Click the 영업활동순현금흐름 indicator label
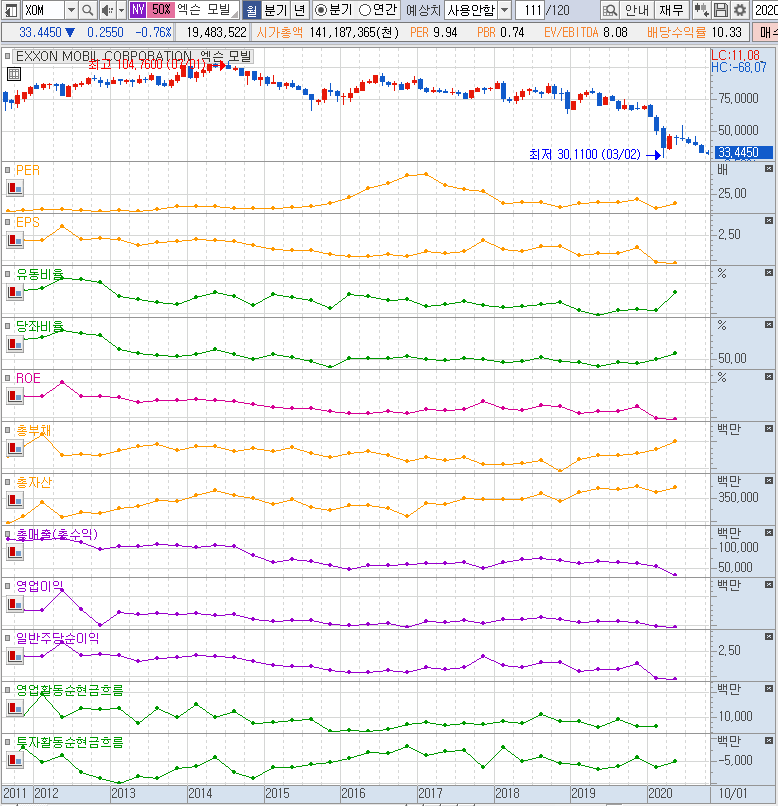Viewport: 778px width, 806px height. 70,690
